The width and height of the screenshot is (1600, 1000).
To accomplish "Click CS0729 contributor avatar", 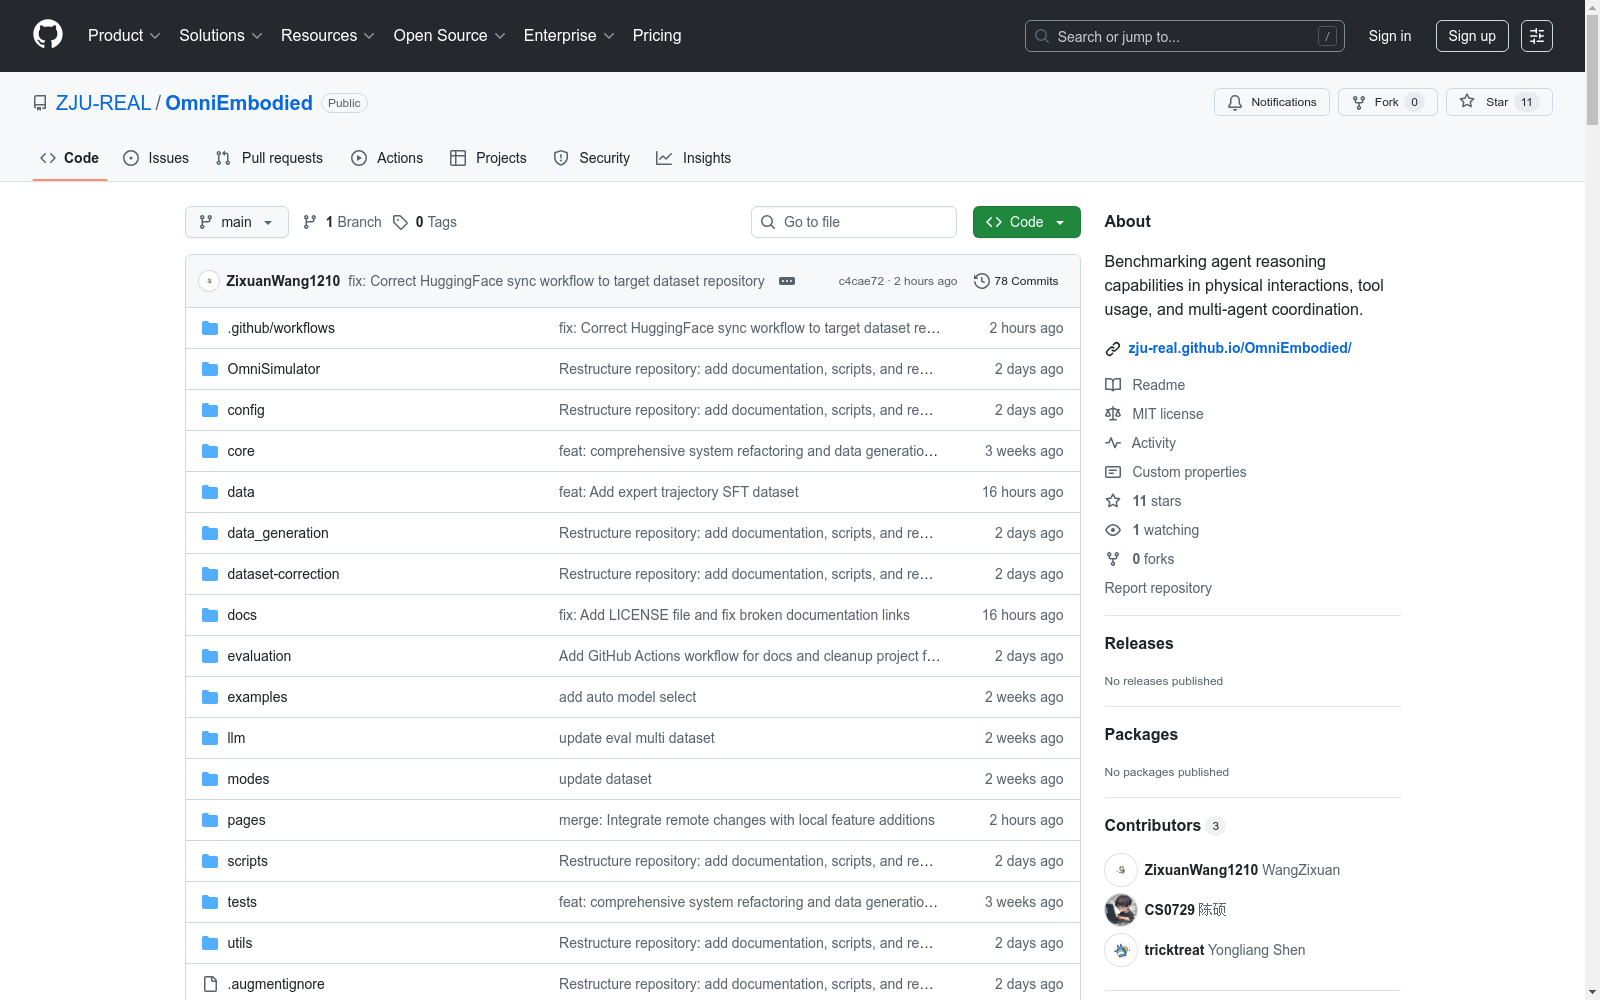I will coord(1121,910).
